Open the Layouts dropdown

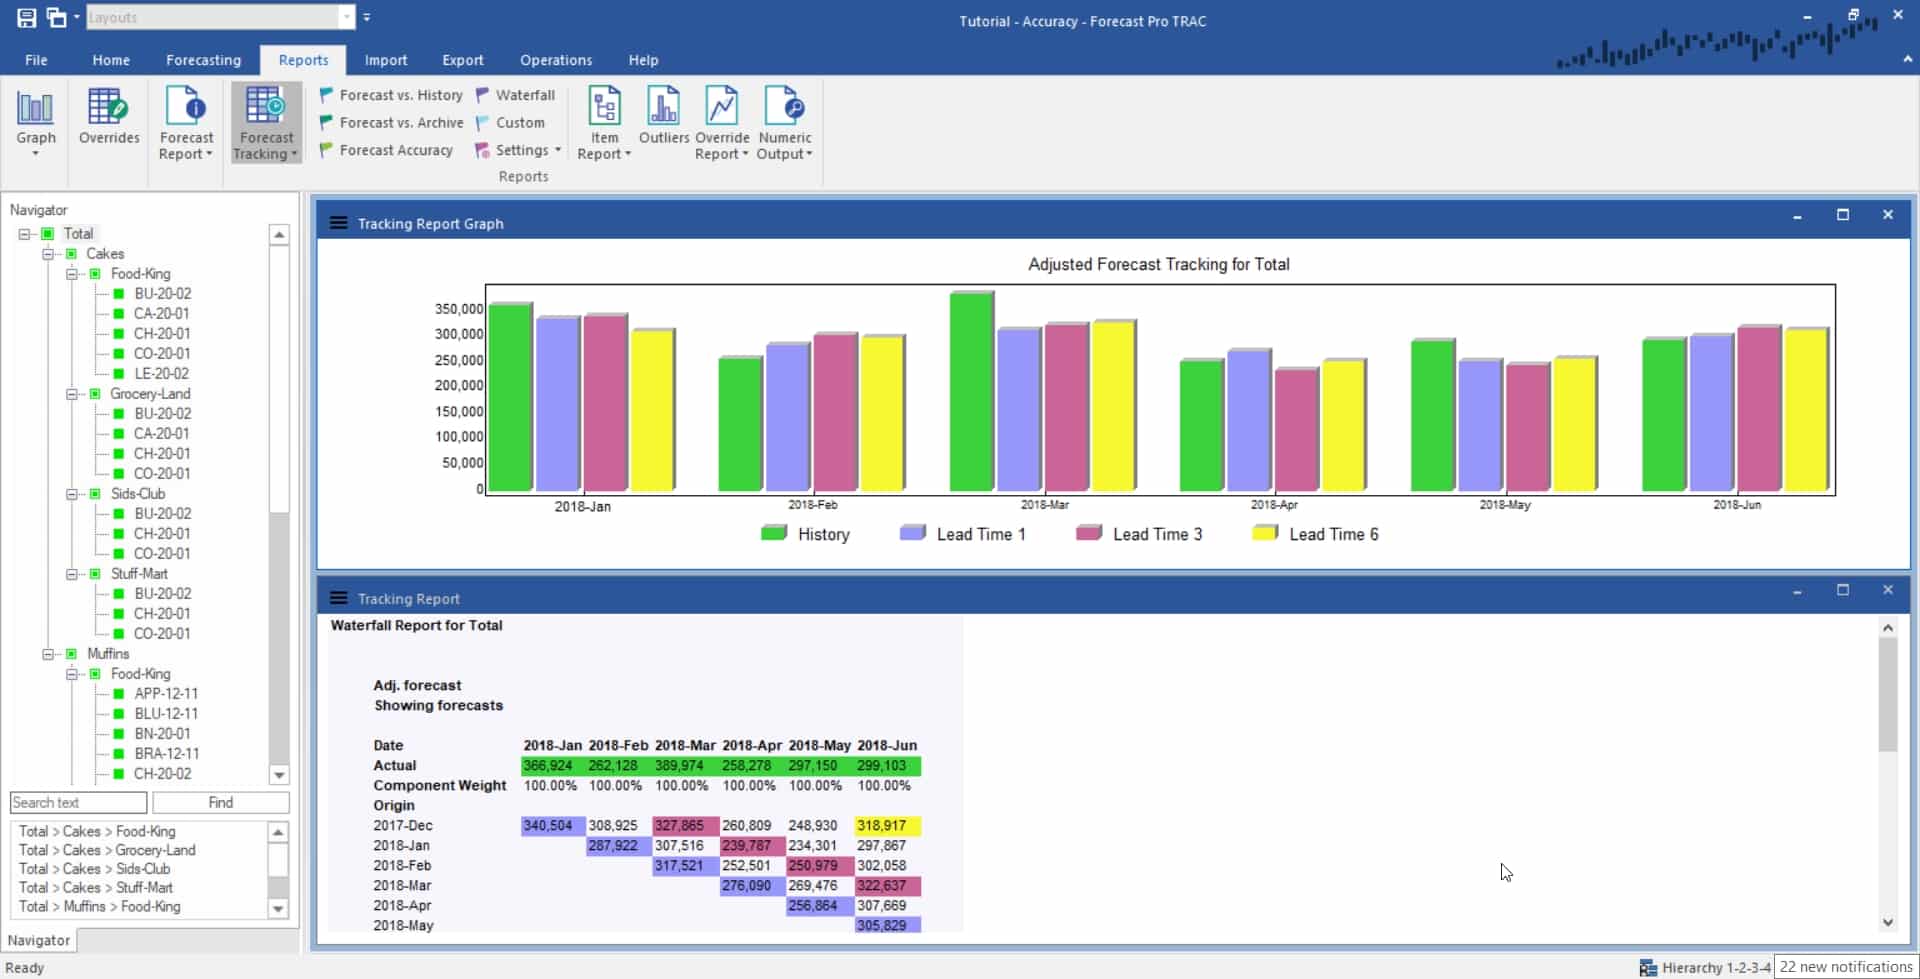[345, 17]
